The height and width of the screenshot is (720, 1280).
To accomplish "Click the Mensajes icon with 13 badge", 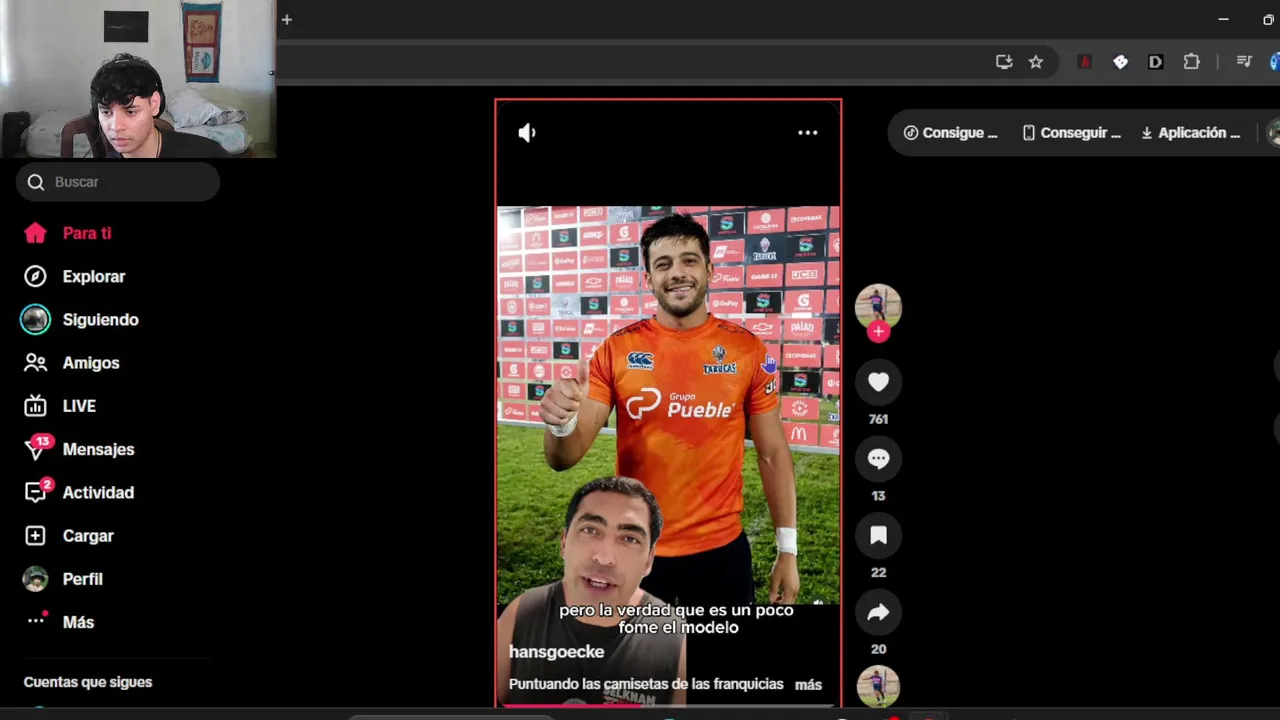I will [x=36, y=448].
